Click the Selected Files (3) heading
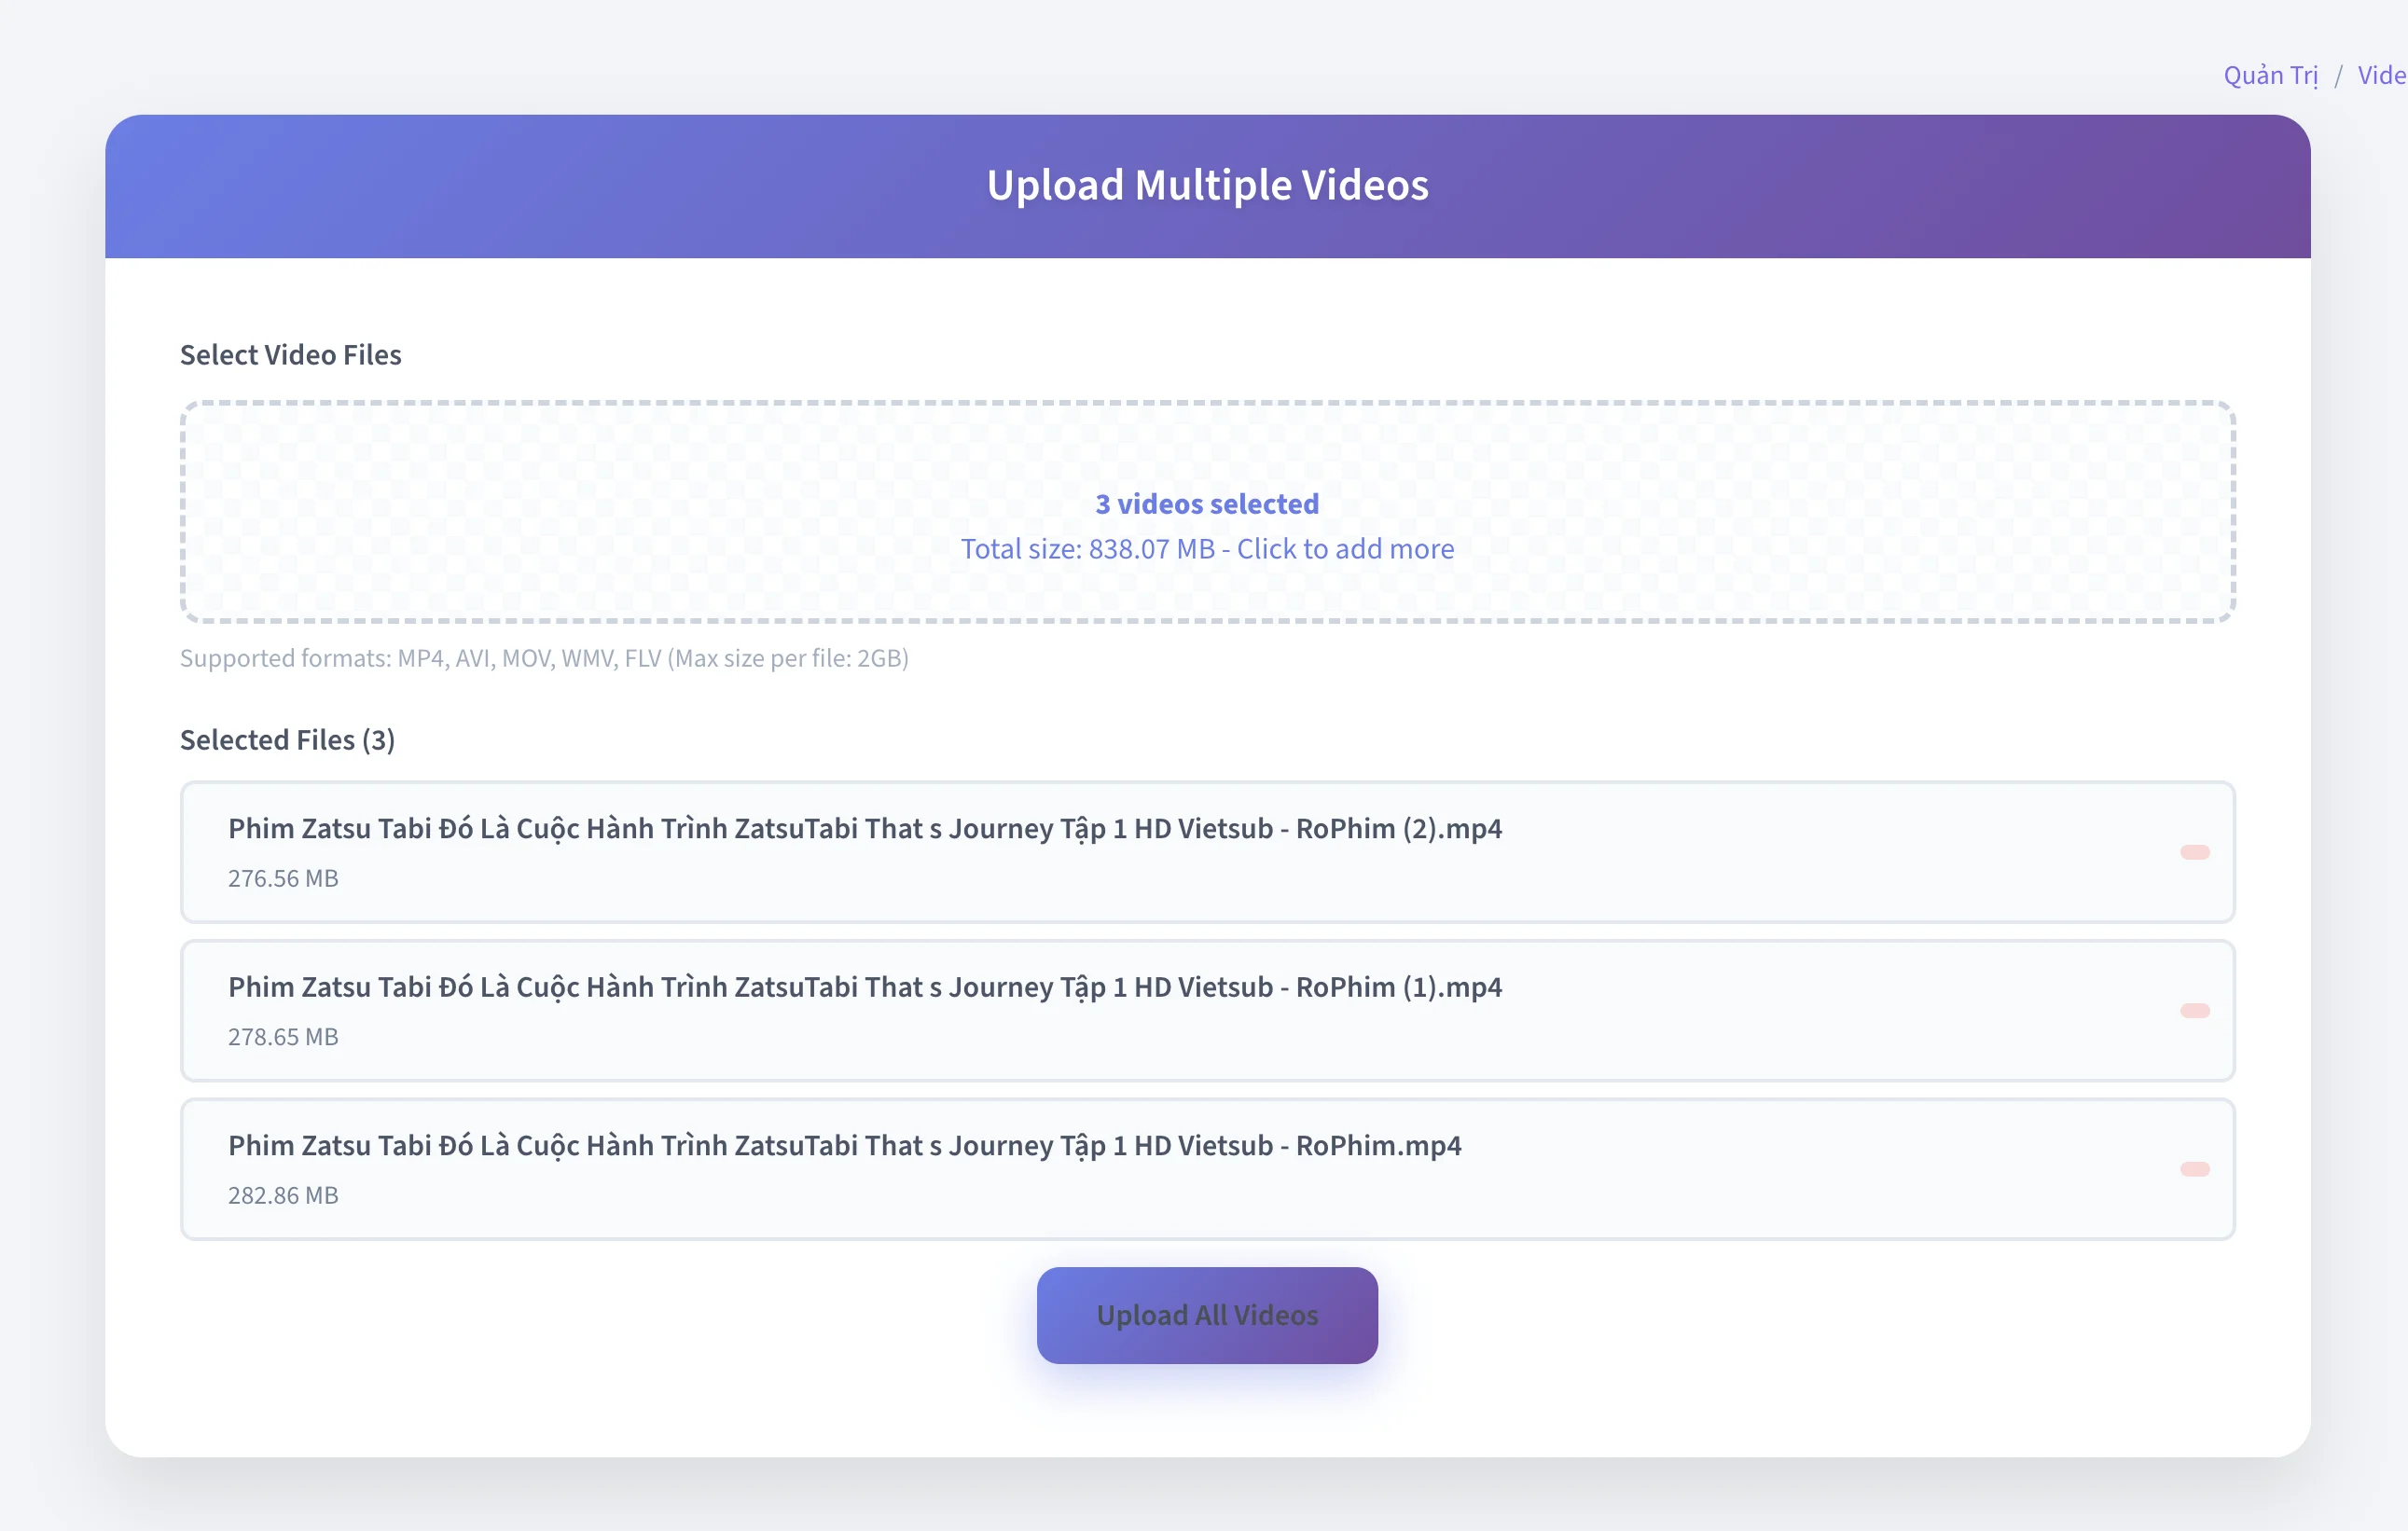The width and height of the screenshot is (2408, 1531). [287, 740]
